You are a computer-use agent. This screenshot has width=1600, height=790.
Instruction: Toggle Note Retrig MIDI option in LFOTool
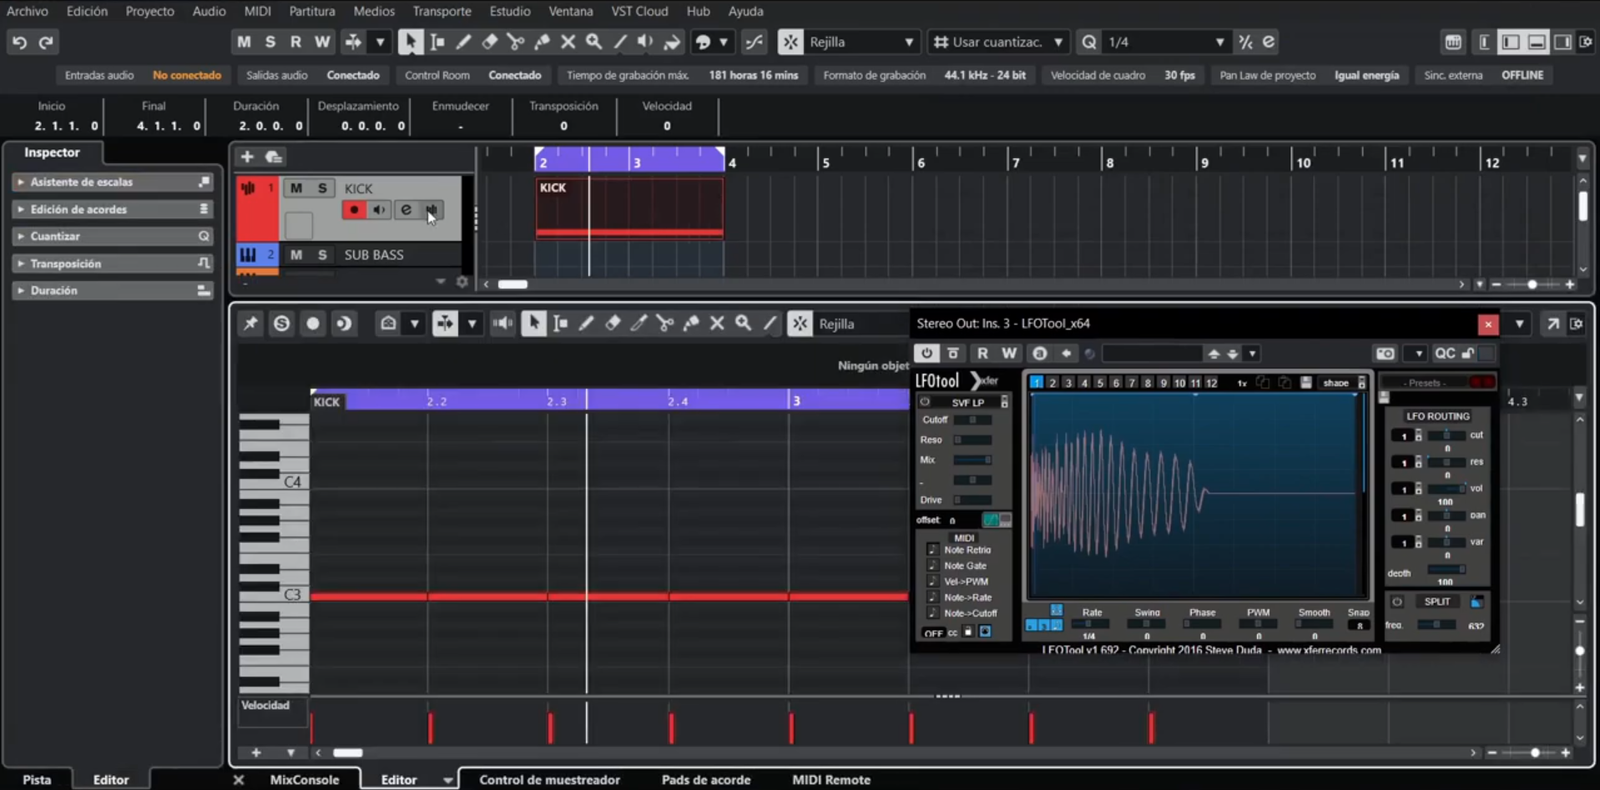coord(933,550)
